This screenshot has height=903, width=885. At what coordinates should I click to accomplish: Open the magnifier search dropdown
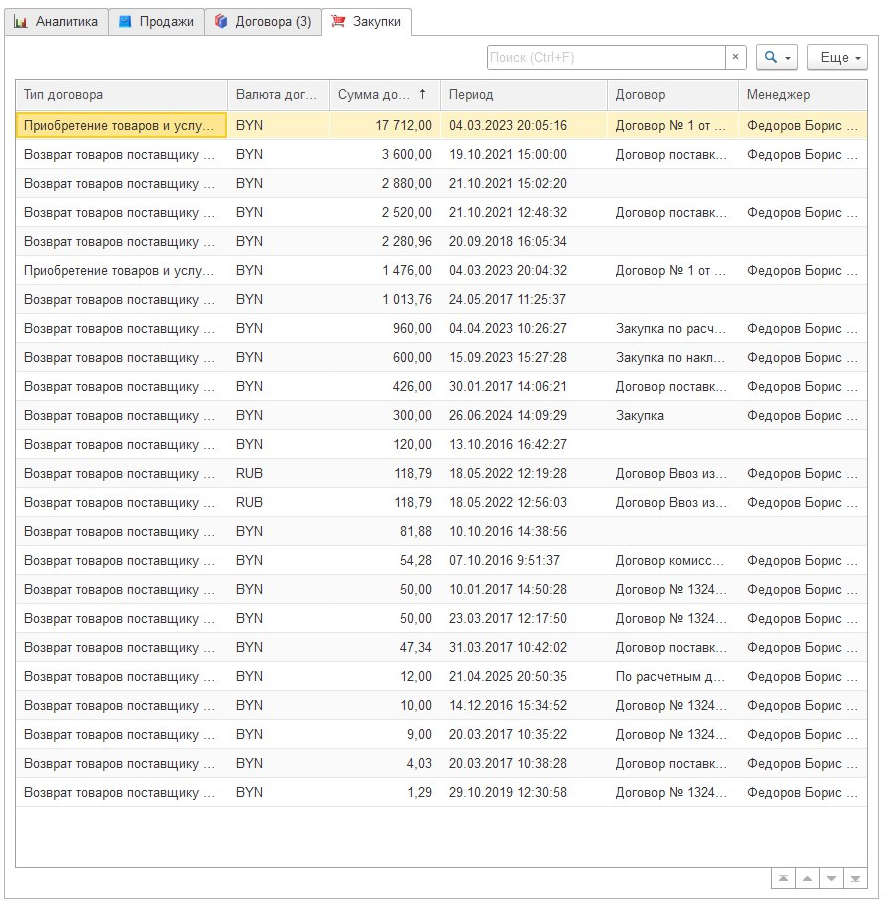tap(776, 58)
